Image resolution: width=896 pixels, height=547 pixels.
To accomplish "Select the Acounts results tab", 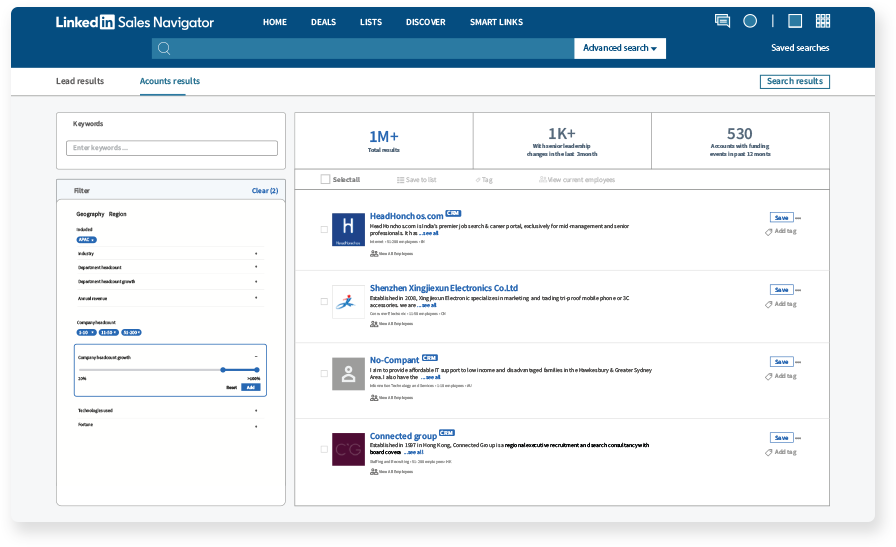I will (170, 81).
